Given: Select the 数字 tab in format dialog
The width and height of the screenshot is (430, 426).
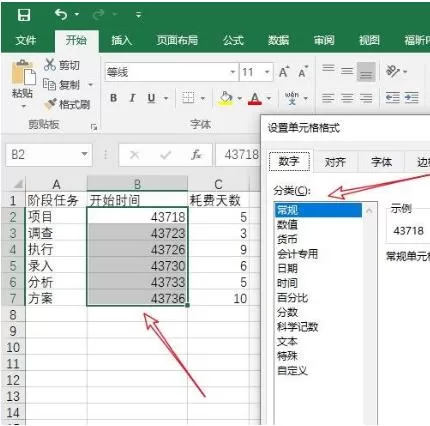Looking at the screenshot, I should (289, 161).
